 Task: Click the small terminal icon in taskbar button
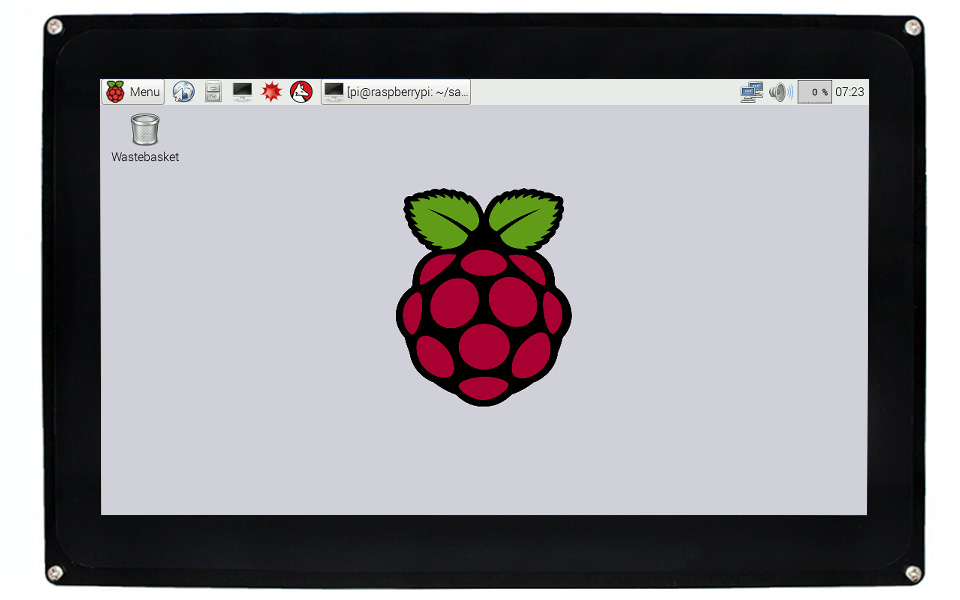point(334,92)
